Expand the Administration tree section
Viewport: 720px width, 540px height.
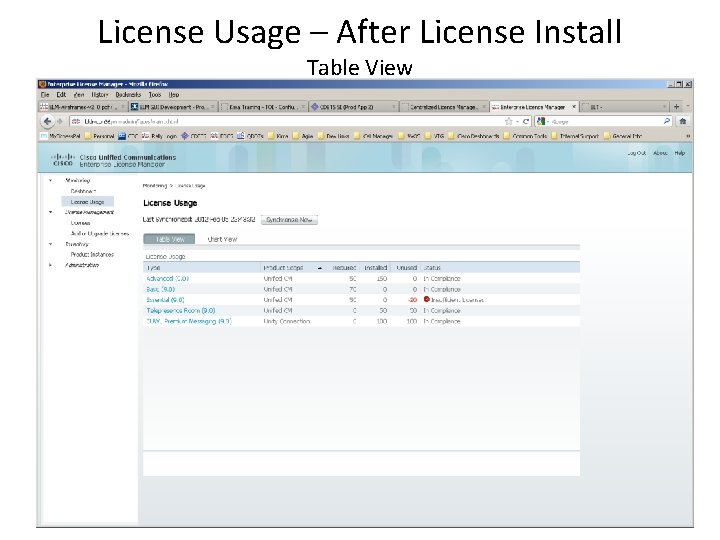tap(51, 265)
